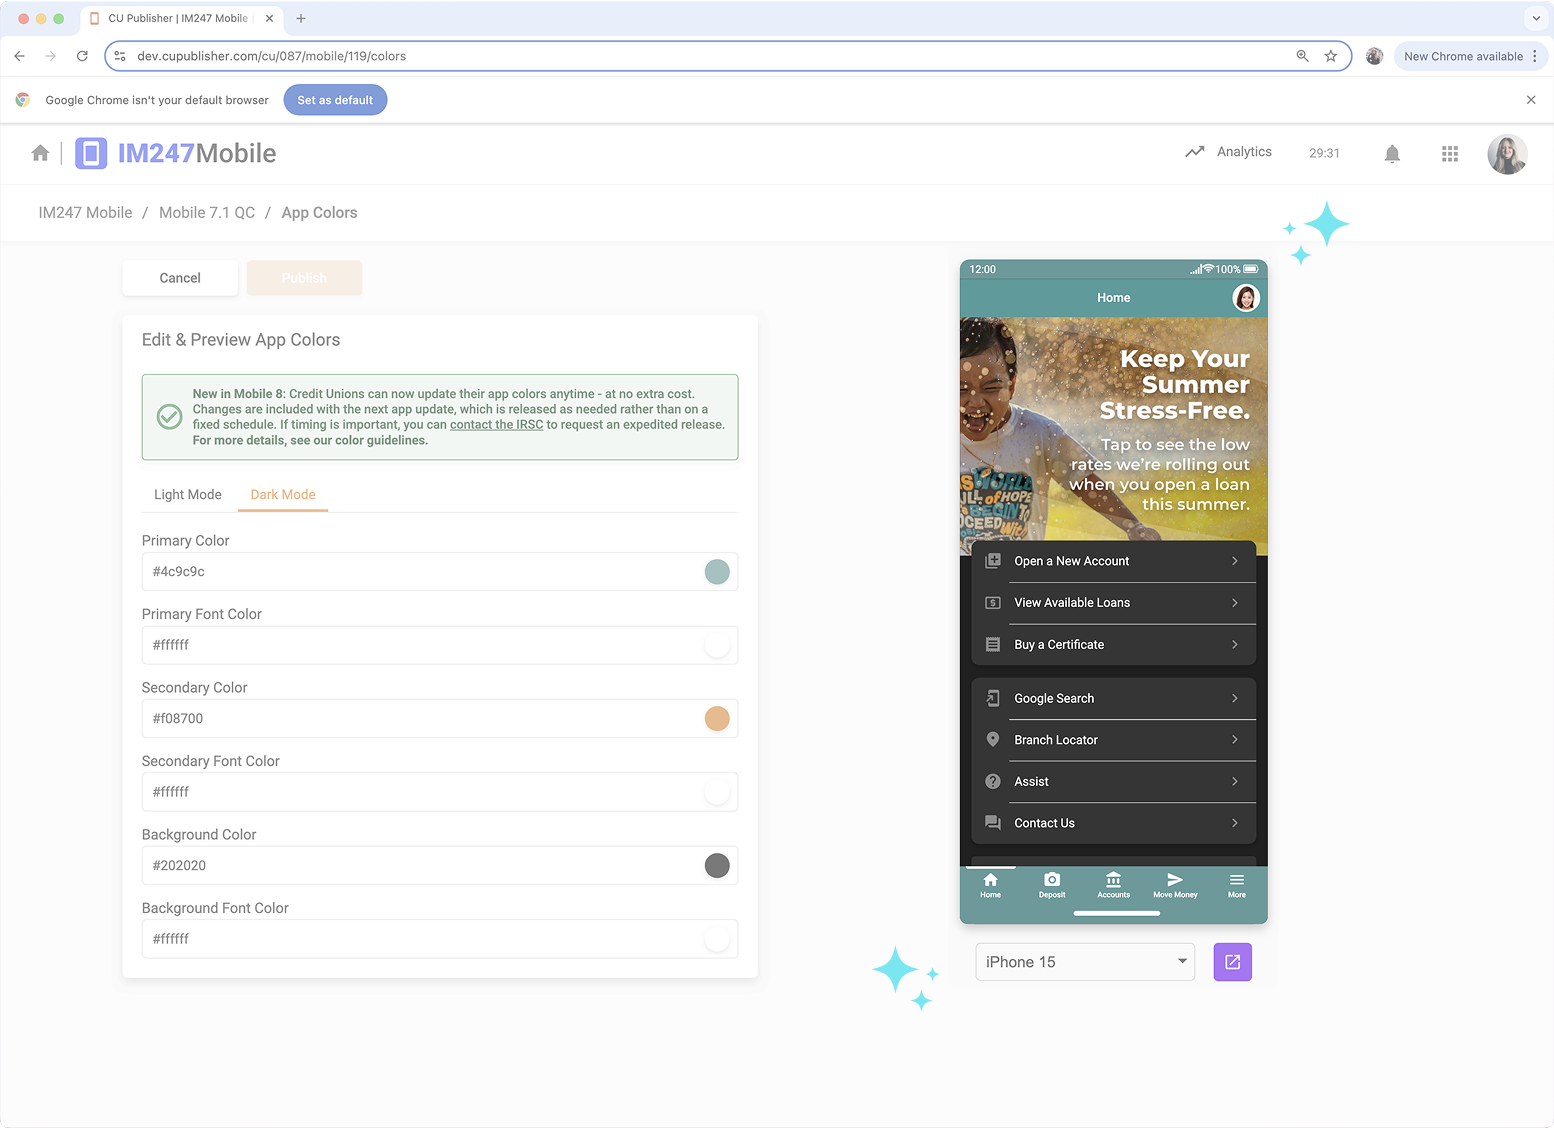The height and width of the screenshot is (1128, 1554).
Task: Expand Google Search chevron
Action: [1235, 698]
